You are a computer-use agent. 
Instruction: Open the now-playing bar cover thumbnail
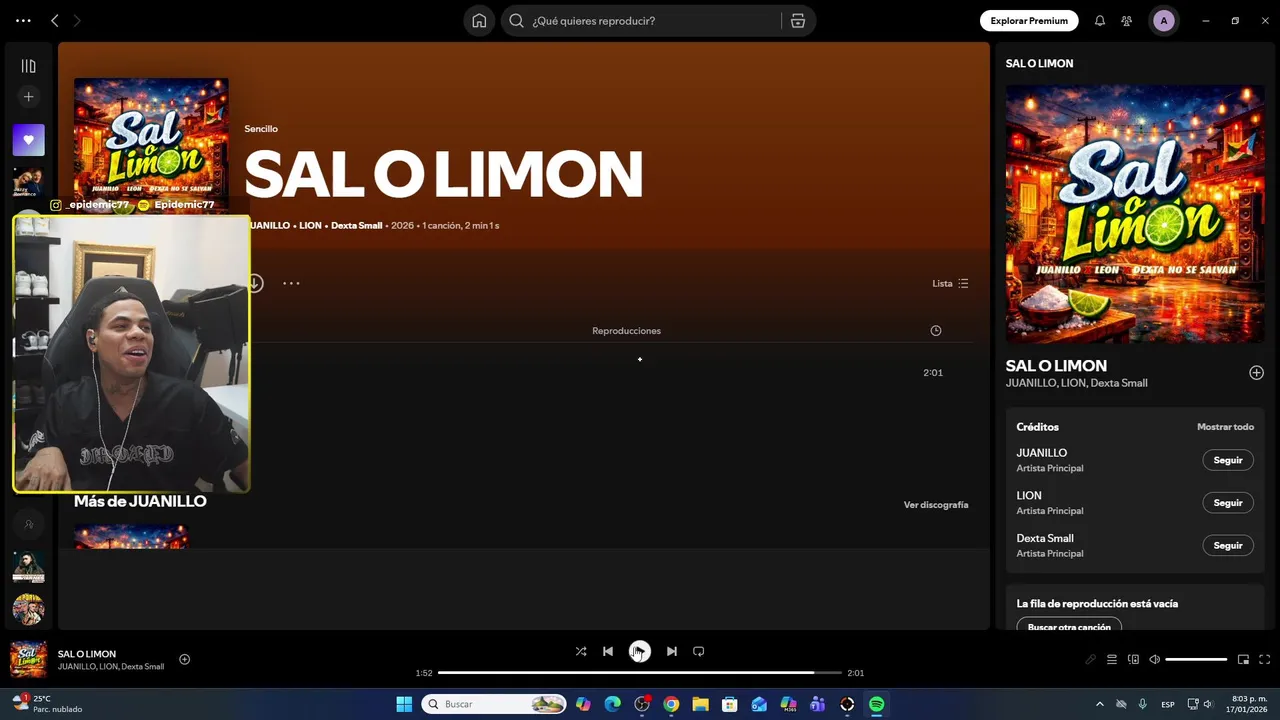coord(28,659)
